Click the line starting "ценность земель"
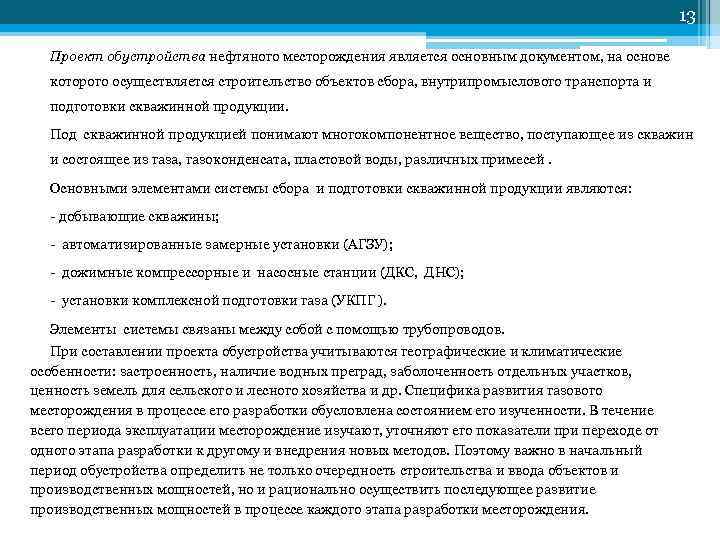 pyautogui.click(x=316, y=391)
